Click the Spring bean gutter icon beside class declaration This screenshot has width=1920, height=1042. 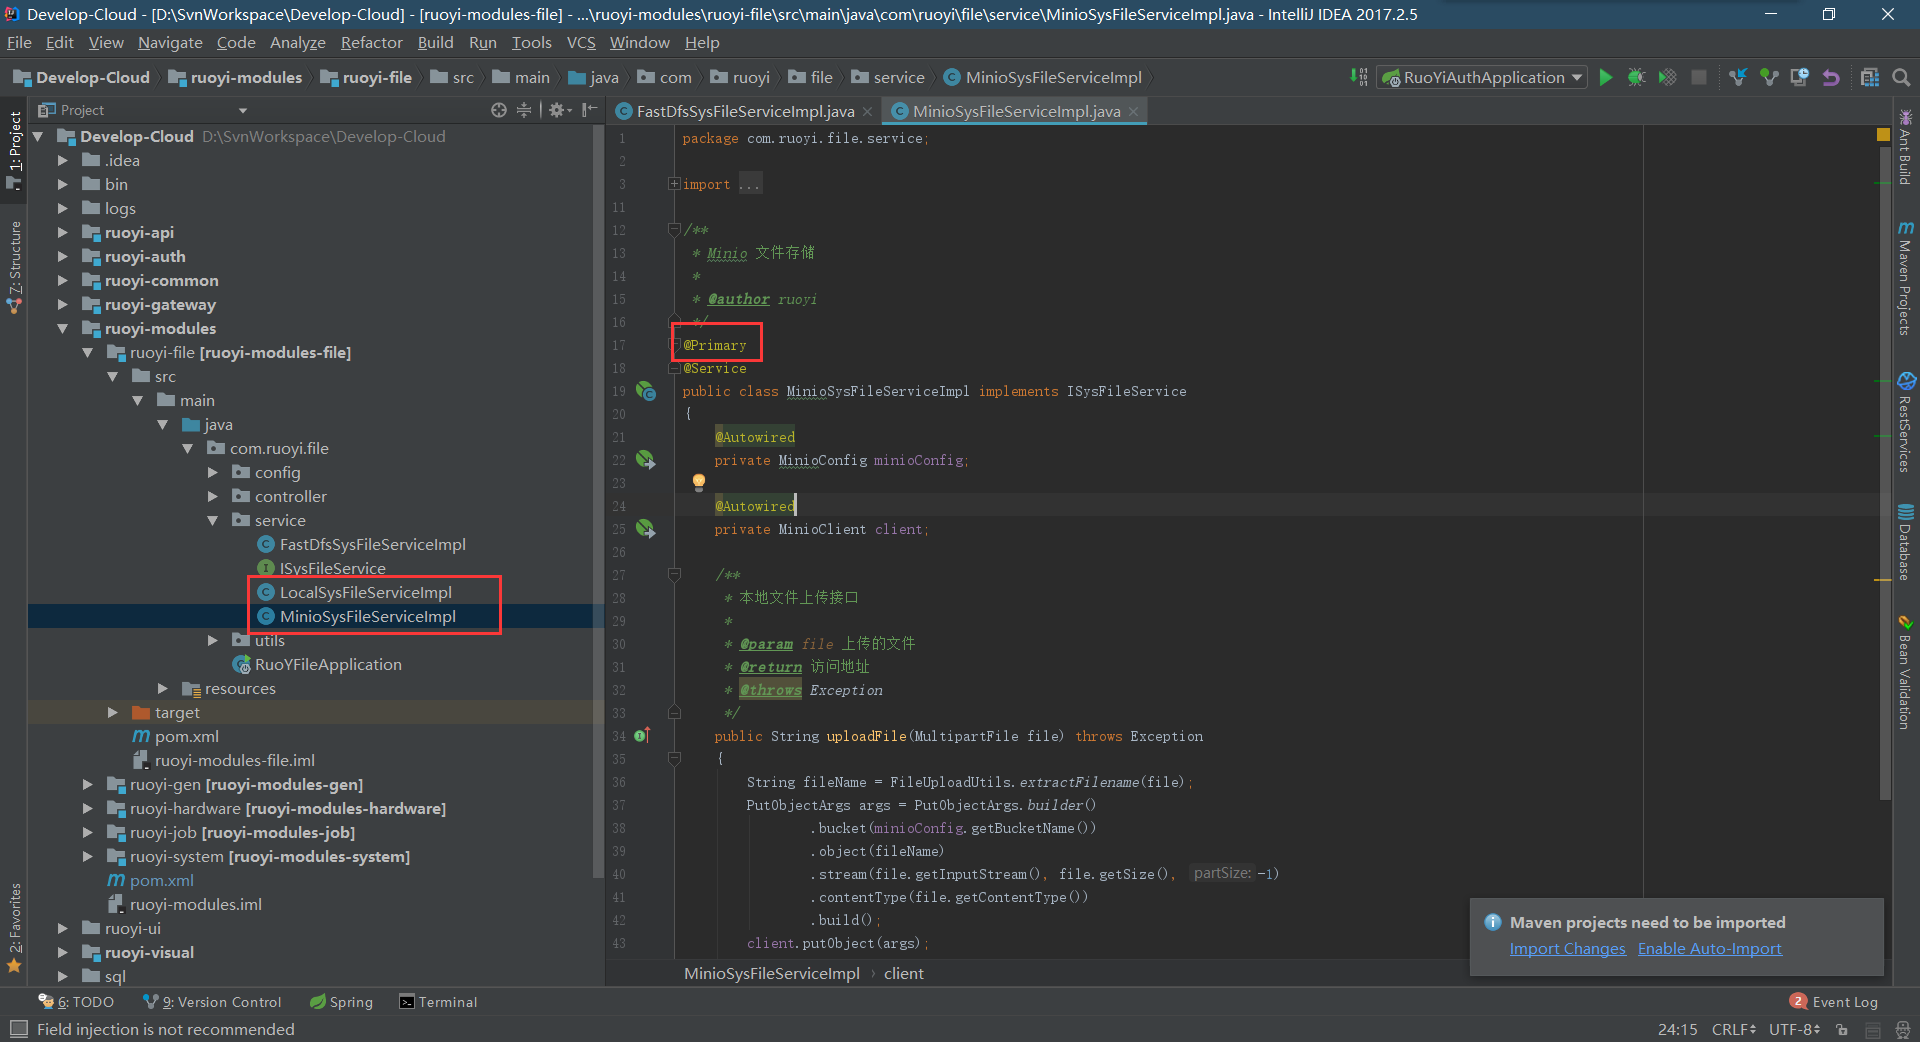click(646, 391)
